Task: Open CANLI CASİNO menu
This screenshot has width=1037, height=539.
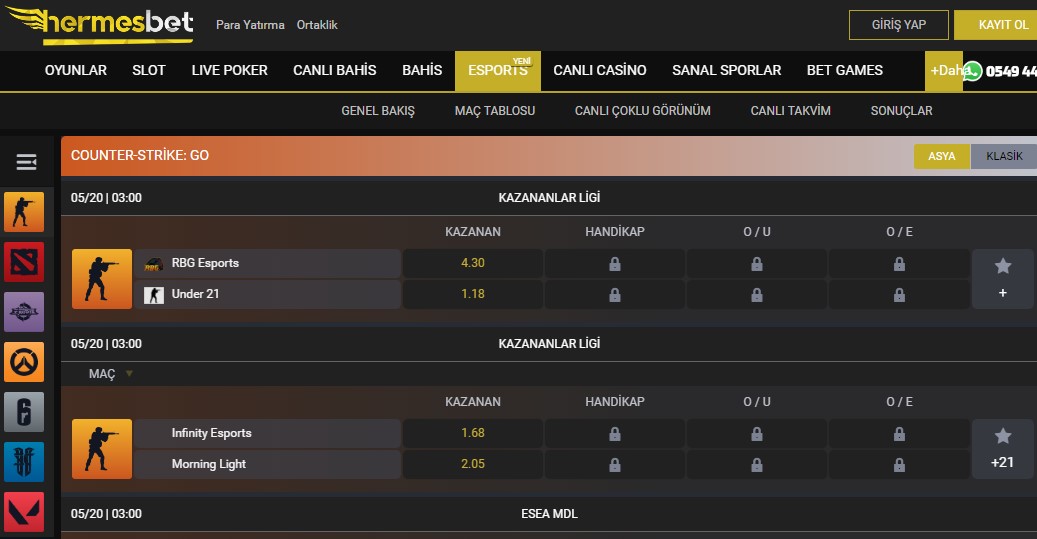Action: pos(600,70)
